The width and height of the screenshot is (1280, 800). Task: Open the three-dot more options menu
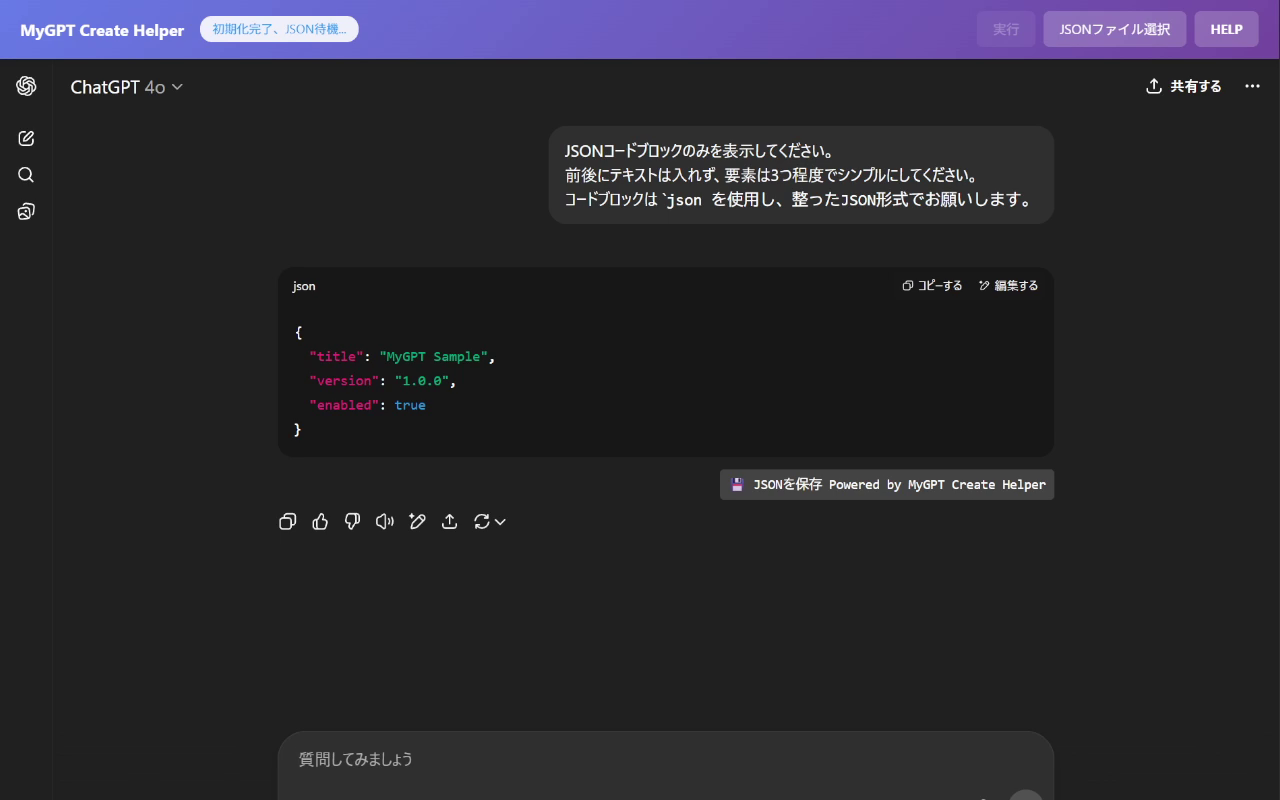(x=1252, y=86)
